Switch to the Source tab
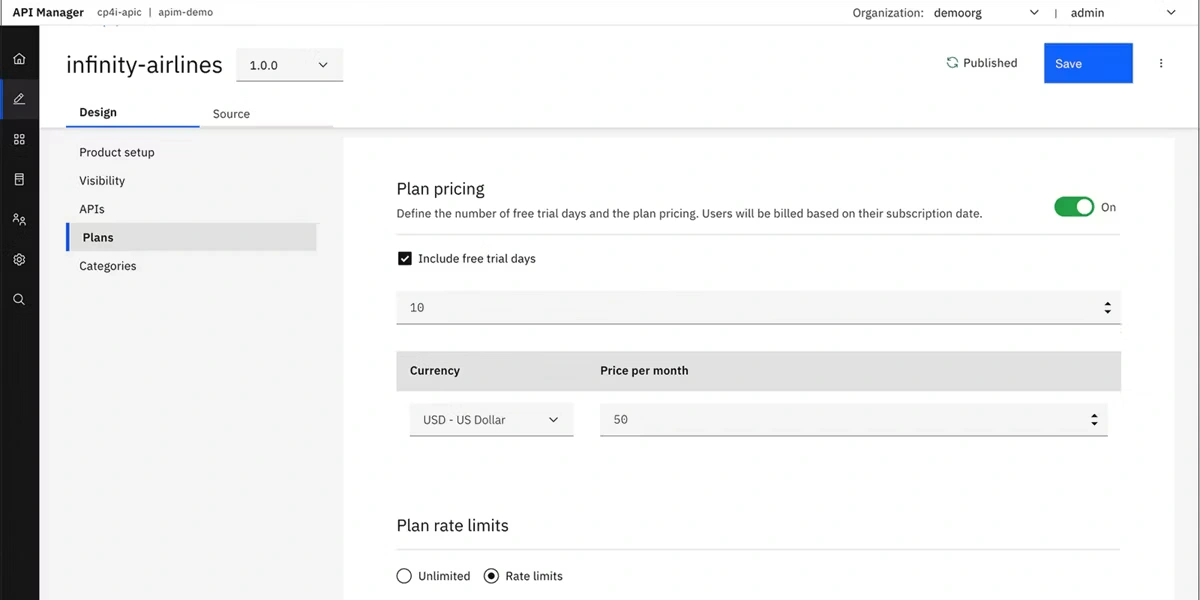 tap(231, 114)
